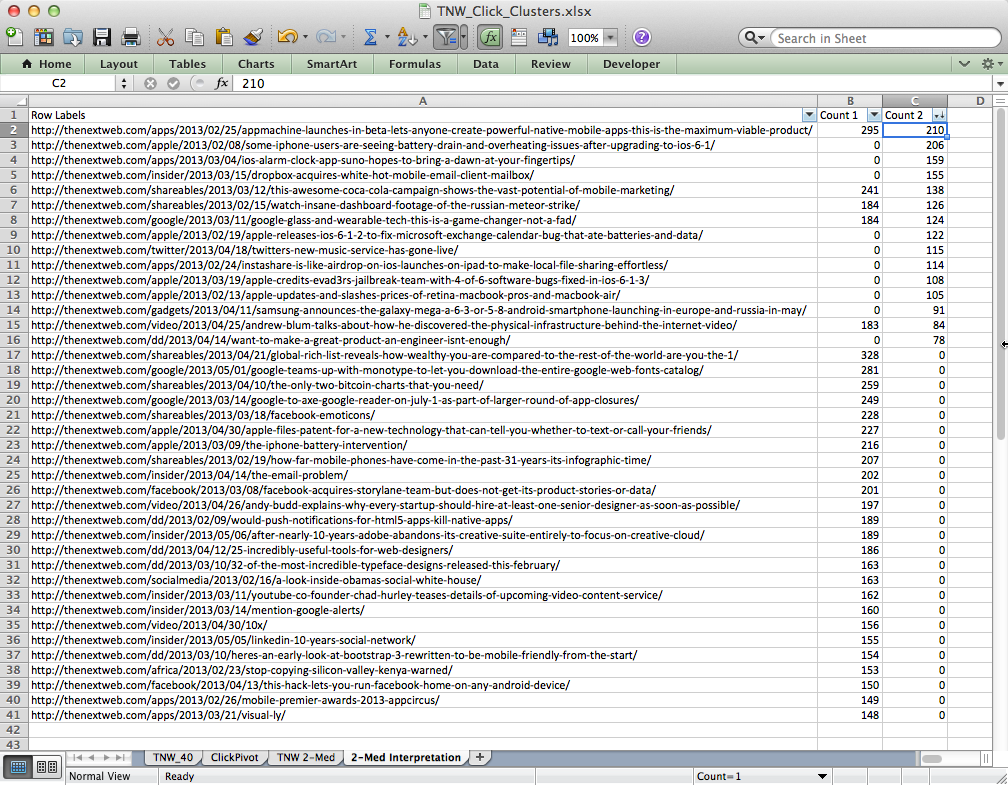Click the Format Painter brush icon
This screenshot has height=785, width=1008.
253,38
